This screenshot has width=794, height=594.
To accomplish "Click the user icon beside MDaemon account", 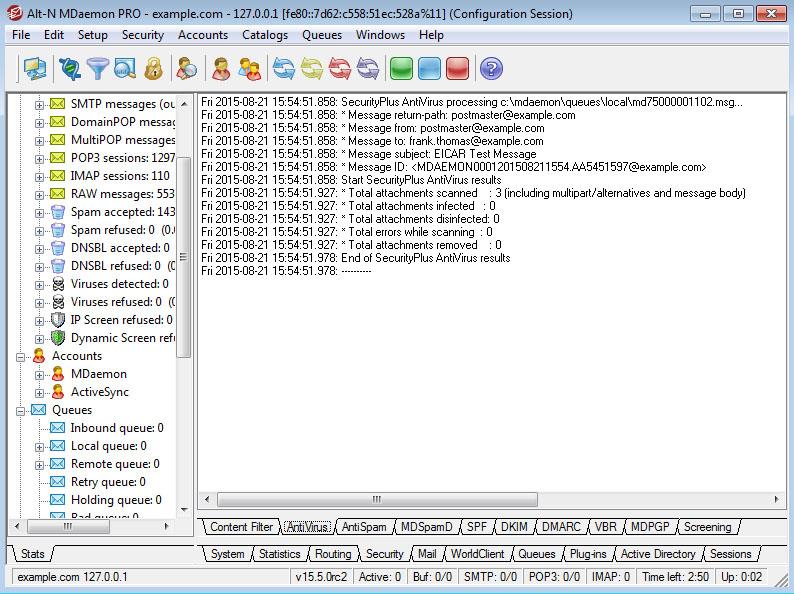I will tap(58, 374).
